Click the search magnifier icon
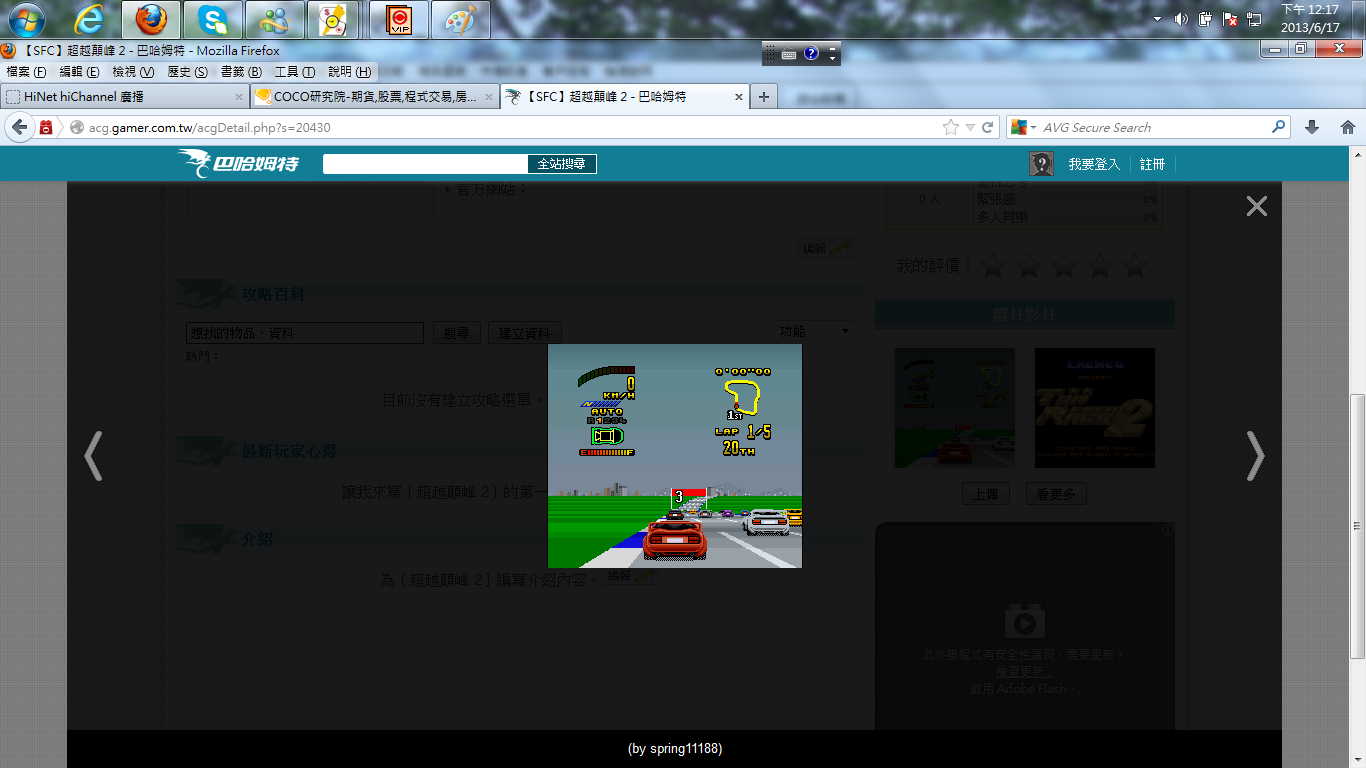Viewport: 1366px width, 768px height. pyautogui.click(x=1279, y=127)
